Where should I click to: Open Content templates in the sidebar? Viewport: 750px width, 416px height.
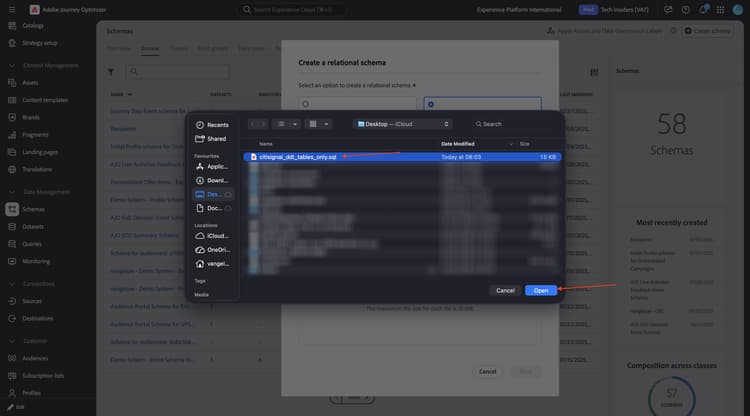tap(45, 100)
